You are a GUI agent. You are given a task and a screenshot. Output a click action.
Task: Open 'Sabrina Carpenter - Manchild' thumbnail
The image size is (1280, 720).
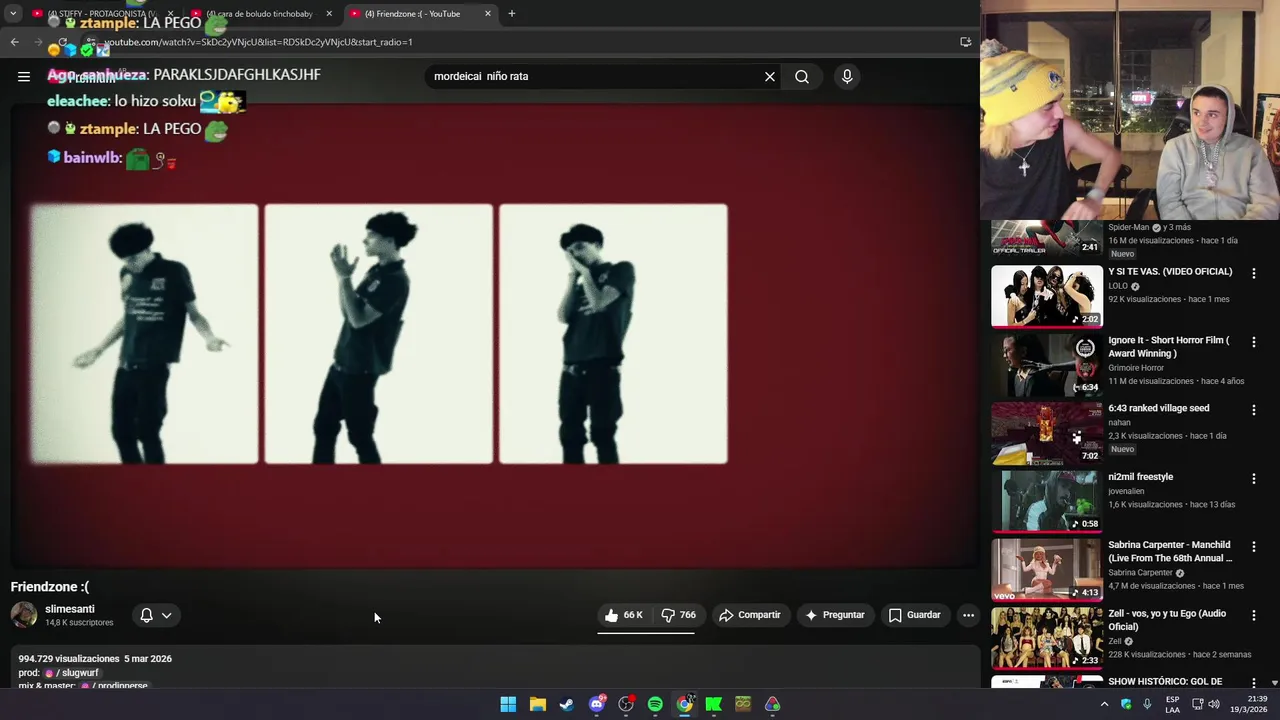tap(1047, 569)
